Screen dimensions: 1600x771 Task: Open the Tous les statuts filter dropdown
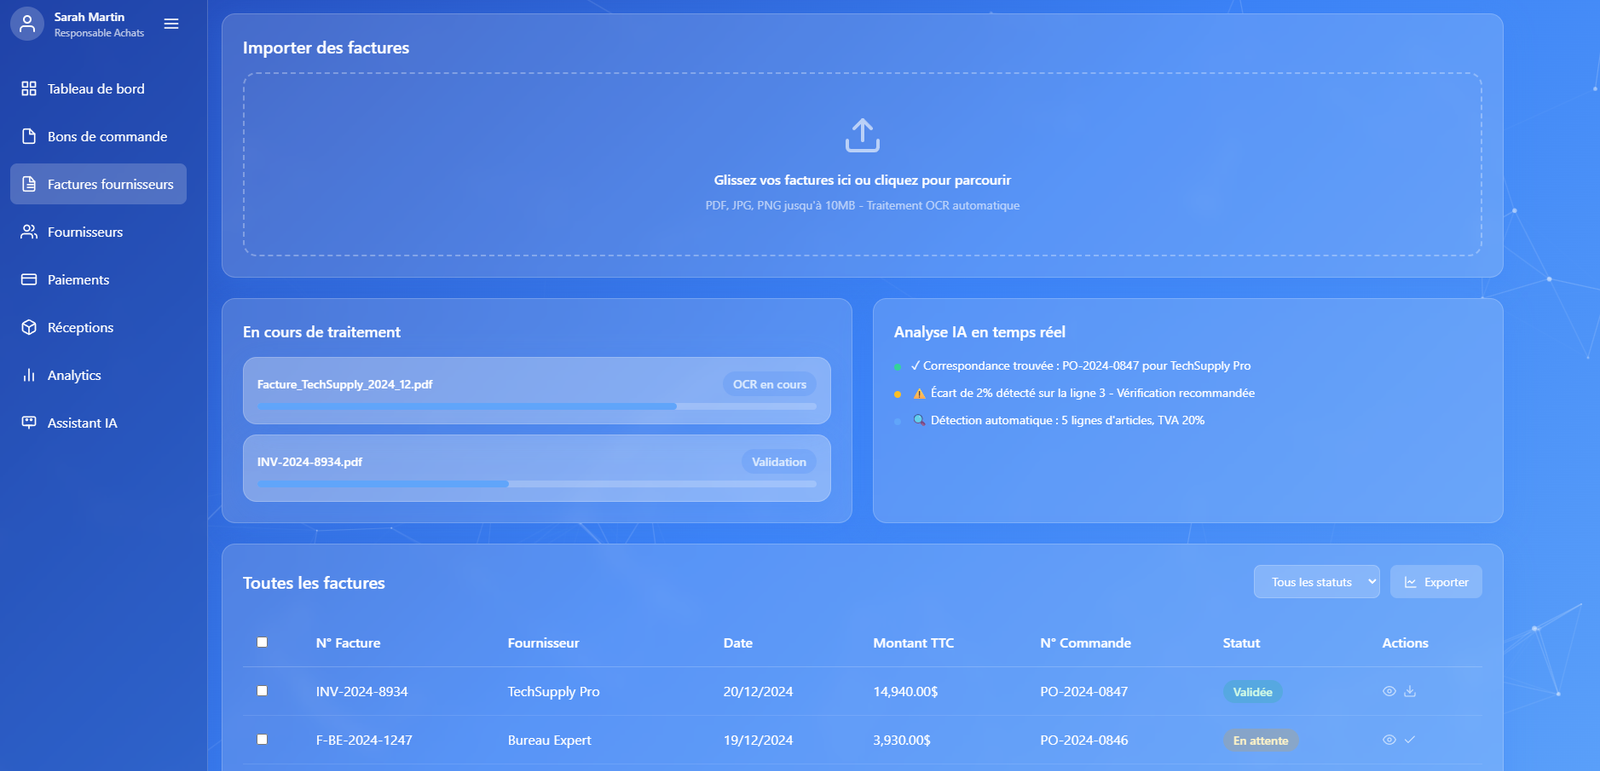(x=1316, y=582)
